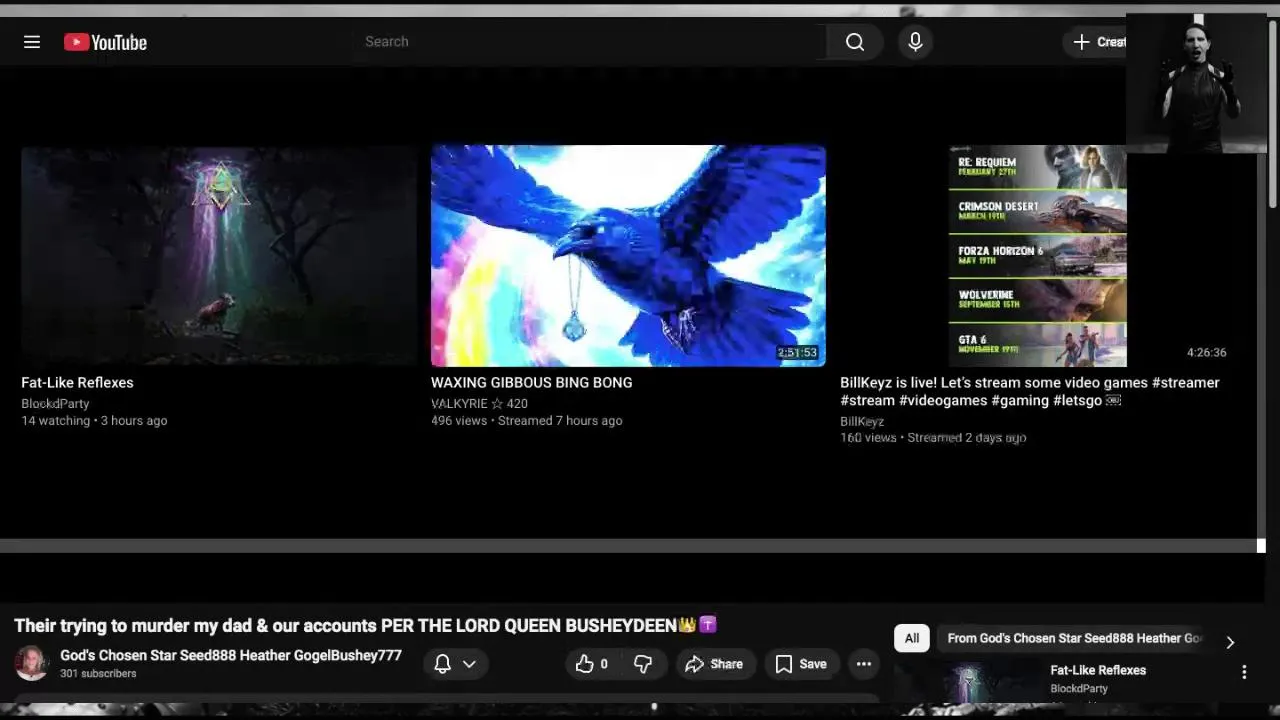Viewport: 1280px width, 720px height.
Task: Click the notification bell icon
Action: [x=442, y=664]
